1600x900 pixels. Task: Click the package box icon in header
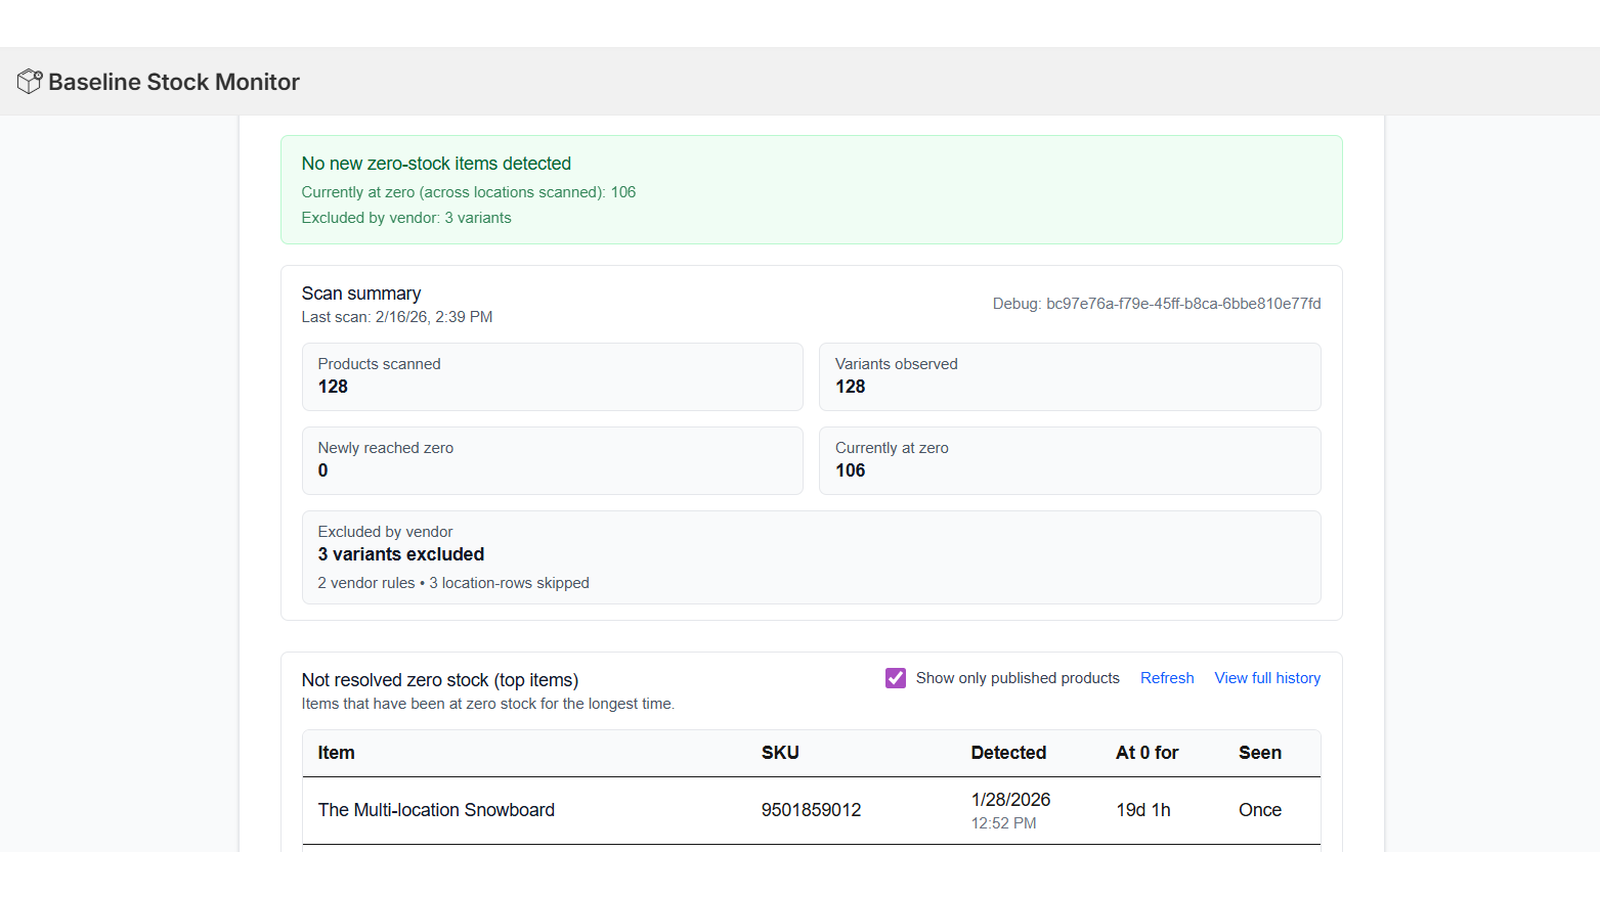coord(29,82)
